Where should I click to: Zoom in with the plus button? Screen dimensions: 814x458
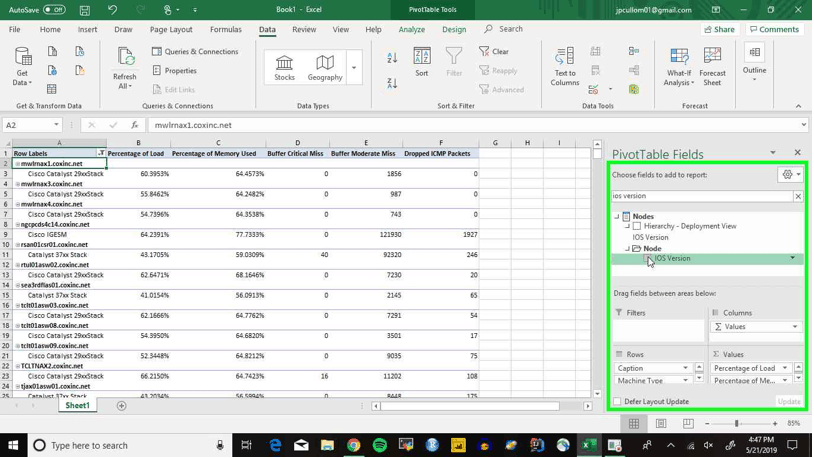coord(775,424)
